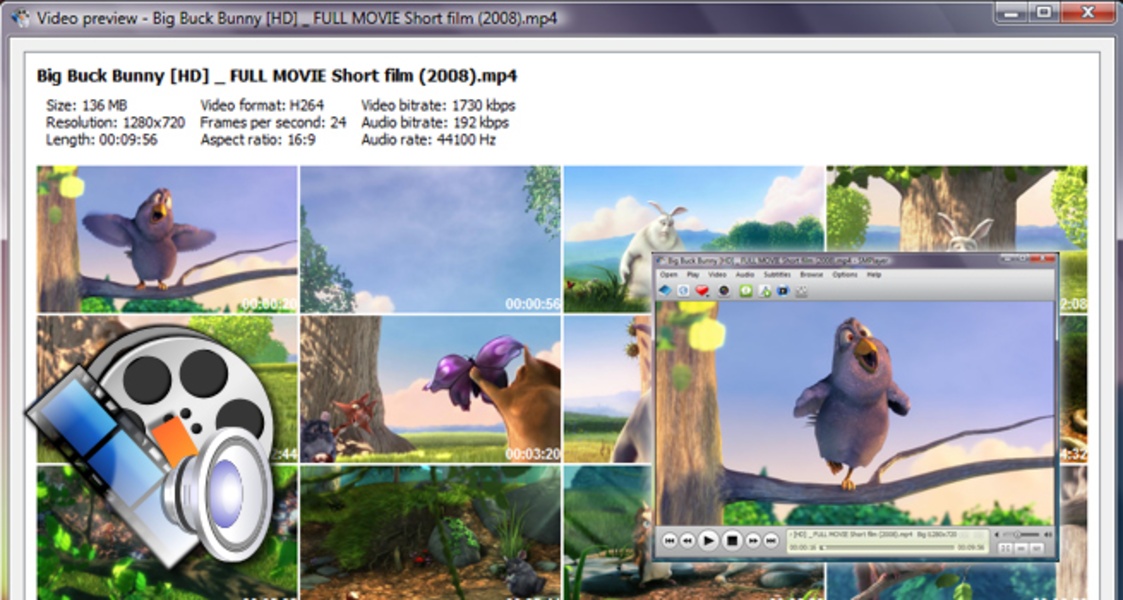
Task: Click the SMPlayer seek bar
Action: click(x=887, y=548)
